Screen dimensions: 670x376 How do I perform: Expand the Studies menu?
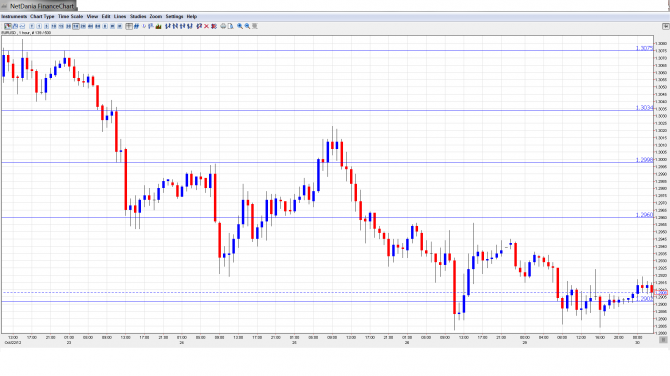click(138, 16)
